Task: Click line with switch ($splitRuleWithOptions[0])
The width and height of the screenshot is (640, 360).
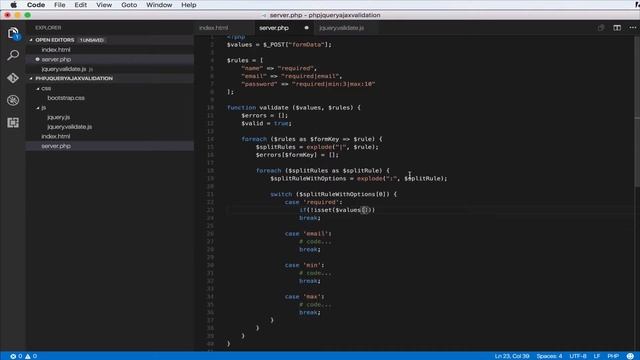Action: coord(333,194)
